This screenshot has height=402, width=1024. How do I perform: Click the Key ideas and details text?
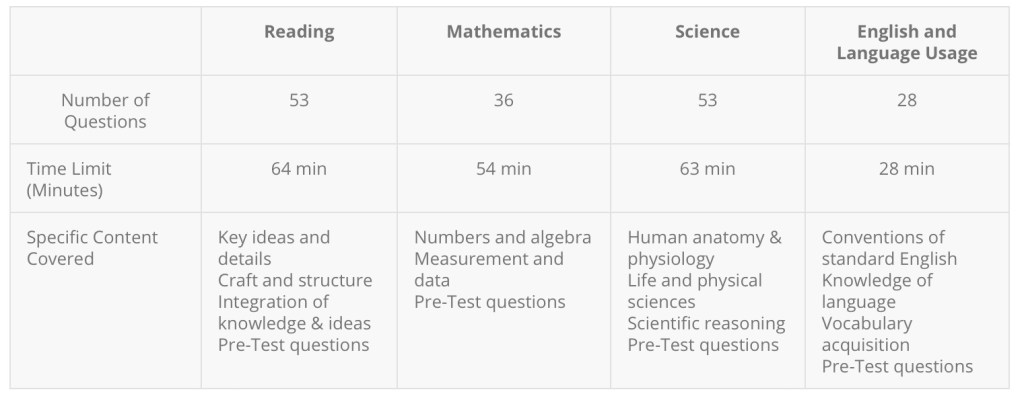pyautogui.click(x=273, y=248)
